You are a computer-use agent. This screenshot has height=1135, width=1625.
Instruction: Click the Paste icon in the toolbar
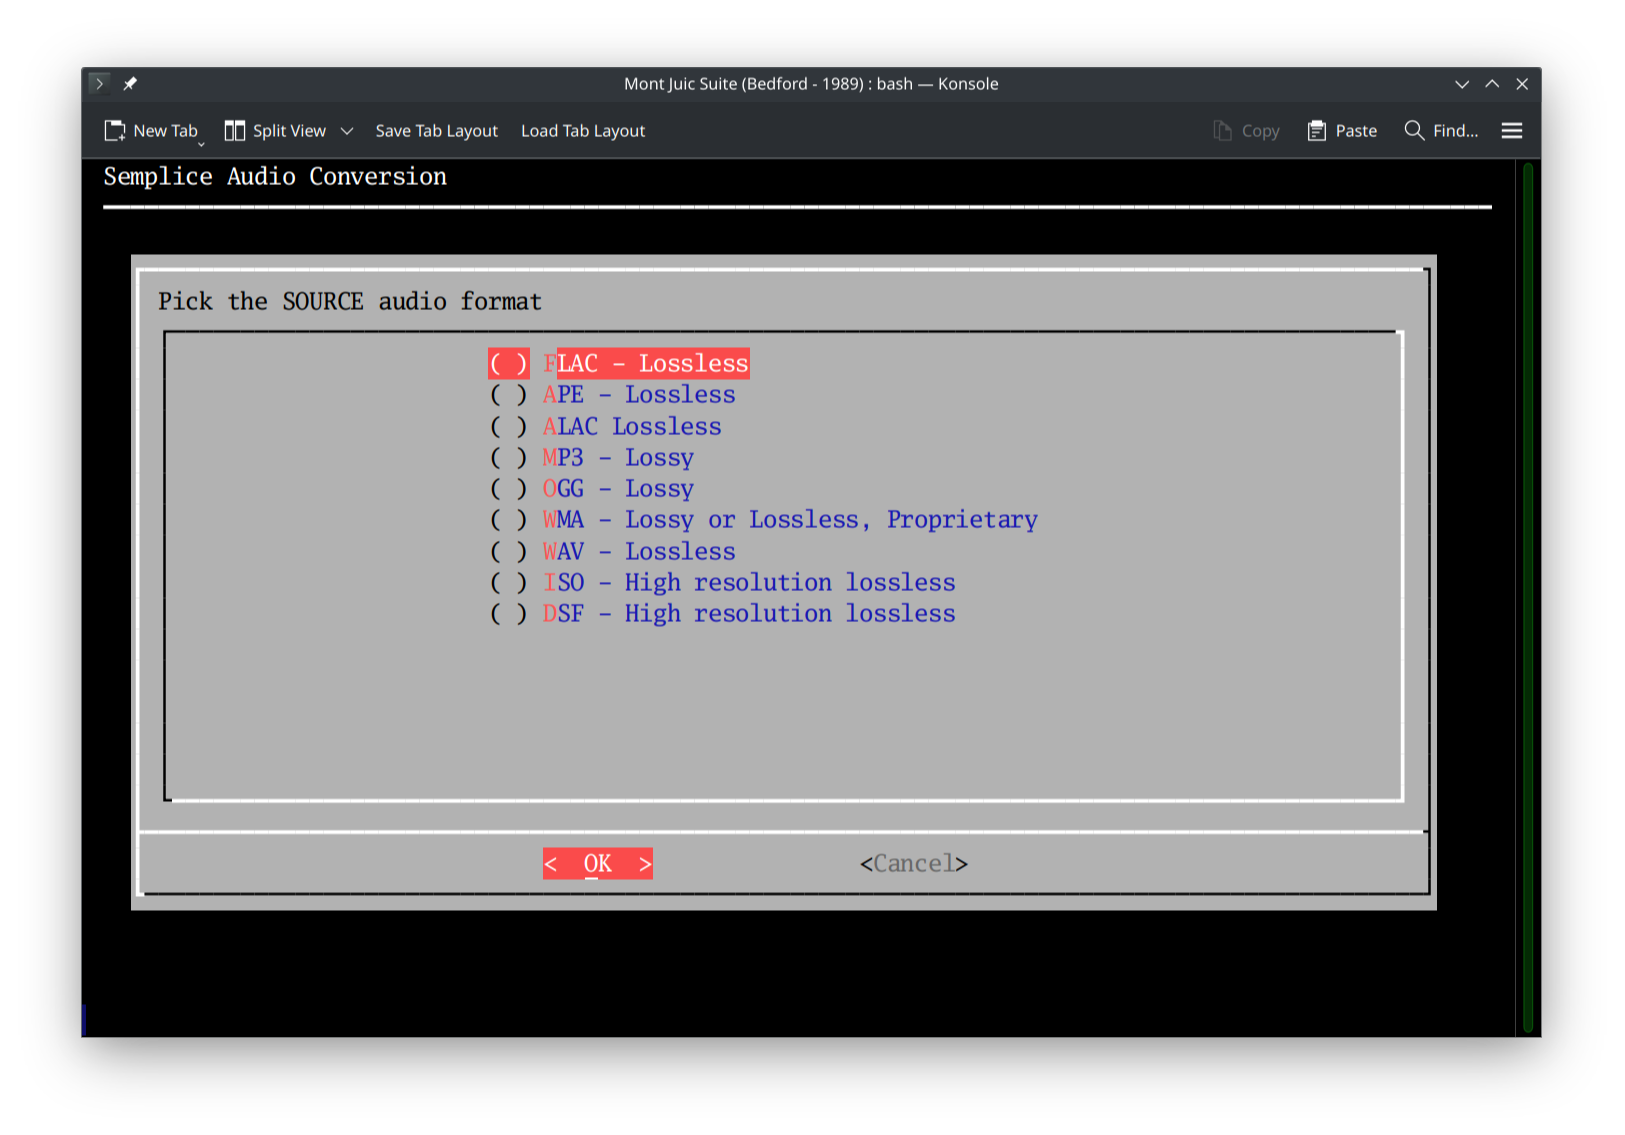(x=1317, y=130)
